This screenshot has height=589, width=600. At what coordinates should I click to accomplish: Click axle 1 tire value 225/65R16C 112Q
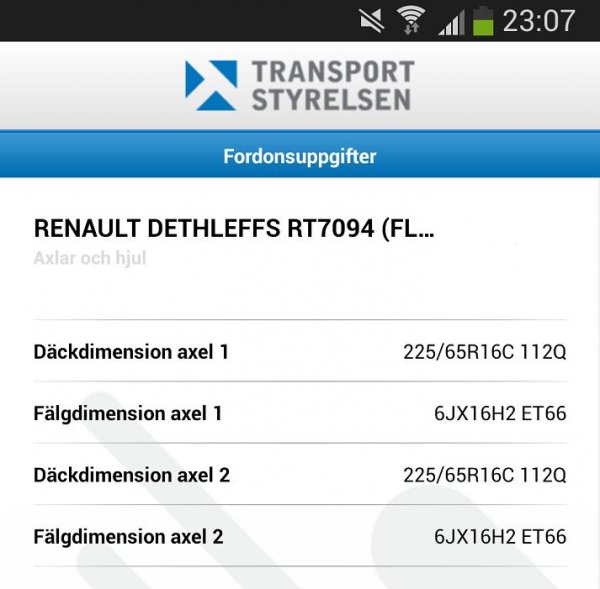click(x=485, y=352)
